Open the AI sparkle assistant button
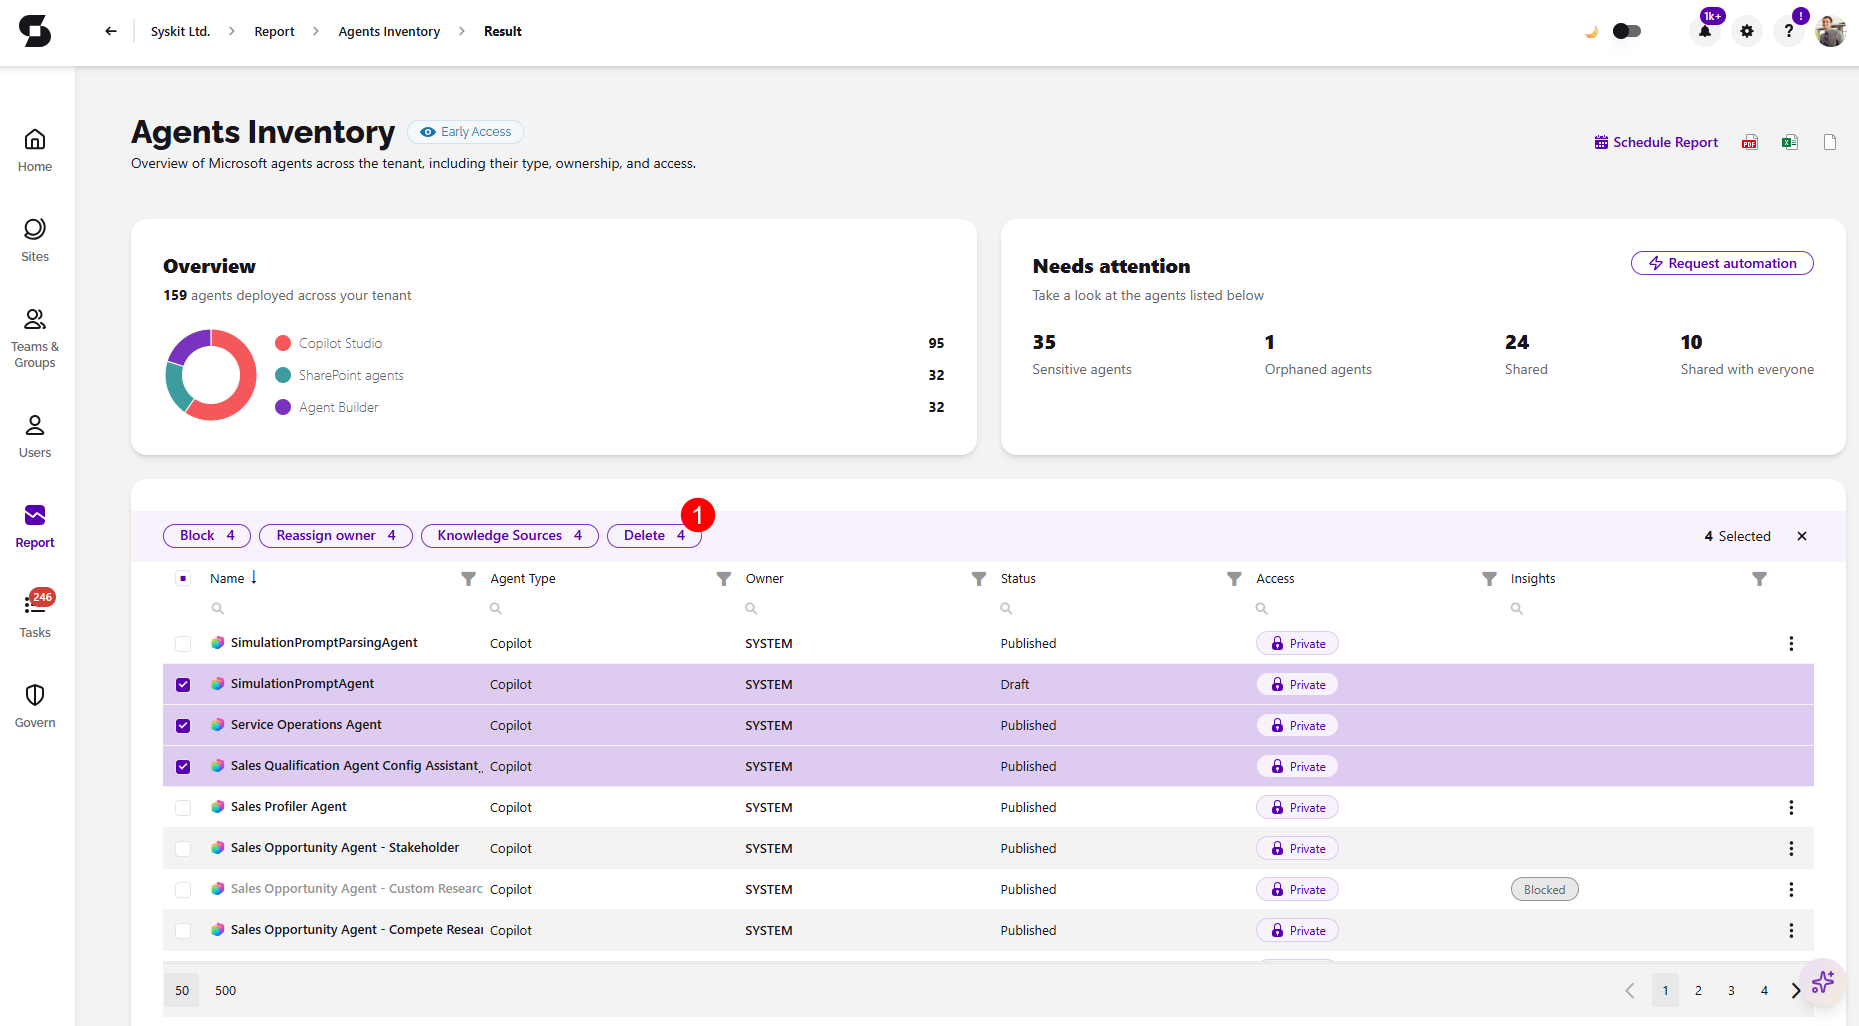1859x1026 pixels. [x=1823, y=982]
